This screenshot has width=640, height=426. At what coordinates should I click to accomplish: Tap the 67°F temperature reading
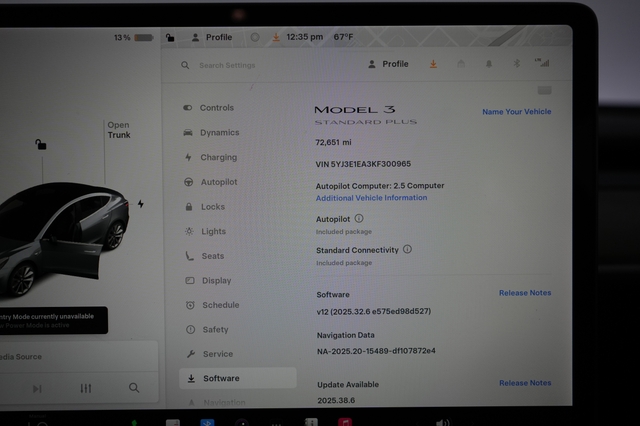tap(343, 37)
